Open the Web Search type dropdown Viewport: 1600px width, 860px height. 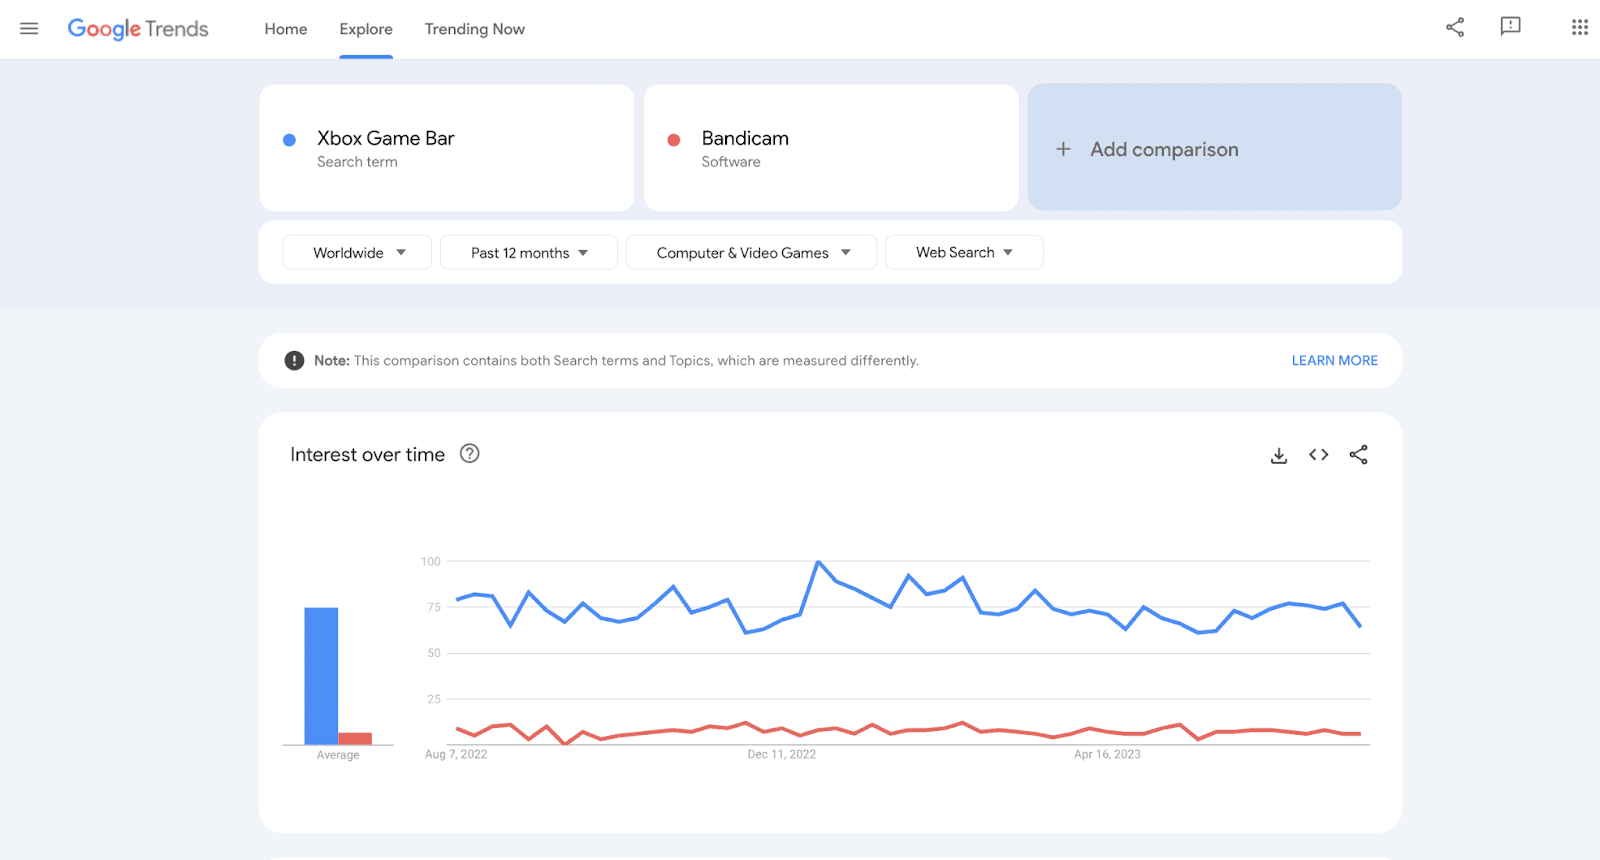(963, 253)
